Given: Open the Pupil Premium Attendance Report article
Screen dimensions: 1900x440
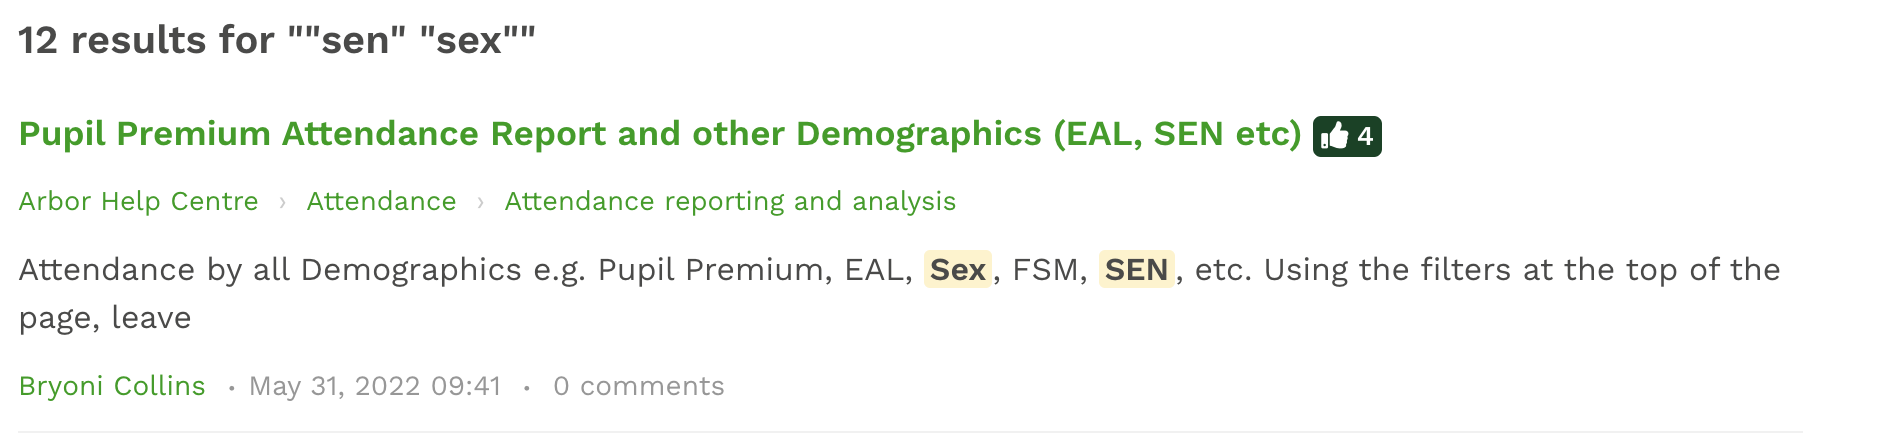Looking at the screenshot, I should pyautogui.click(x=660, y=134).
